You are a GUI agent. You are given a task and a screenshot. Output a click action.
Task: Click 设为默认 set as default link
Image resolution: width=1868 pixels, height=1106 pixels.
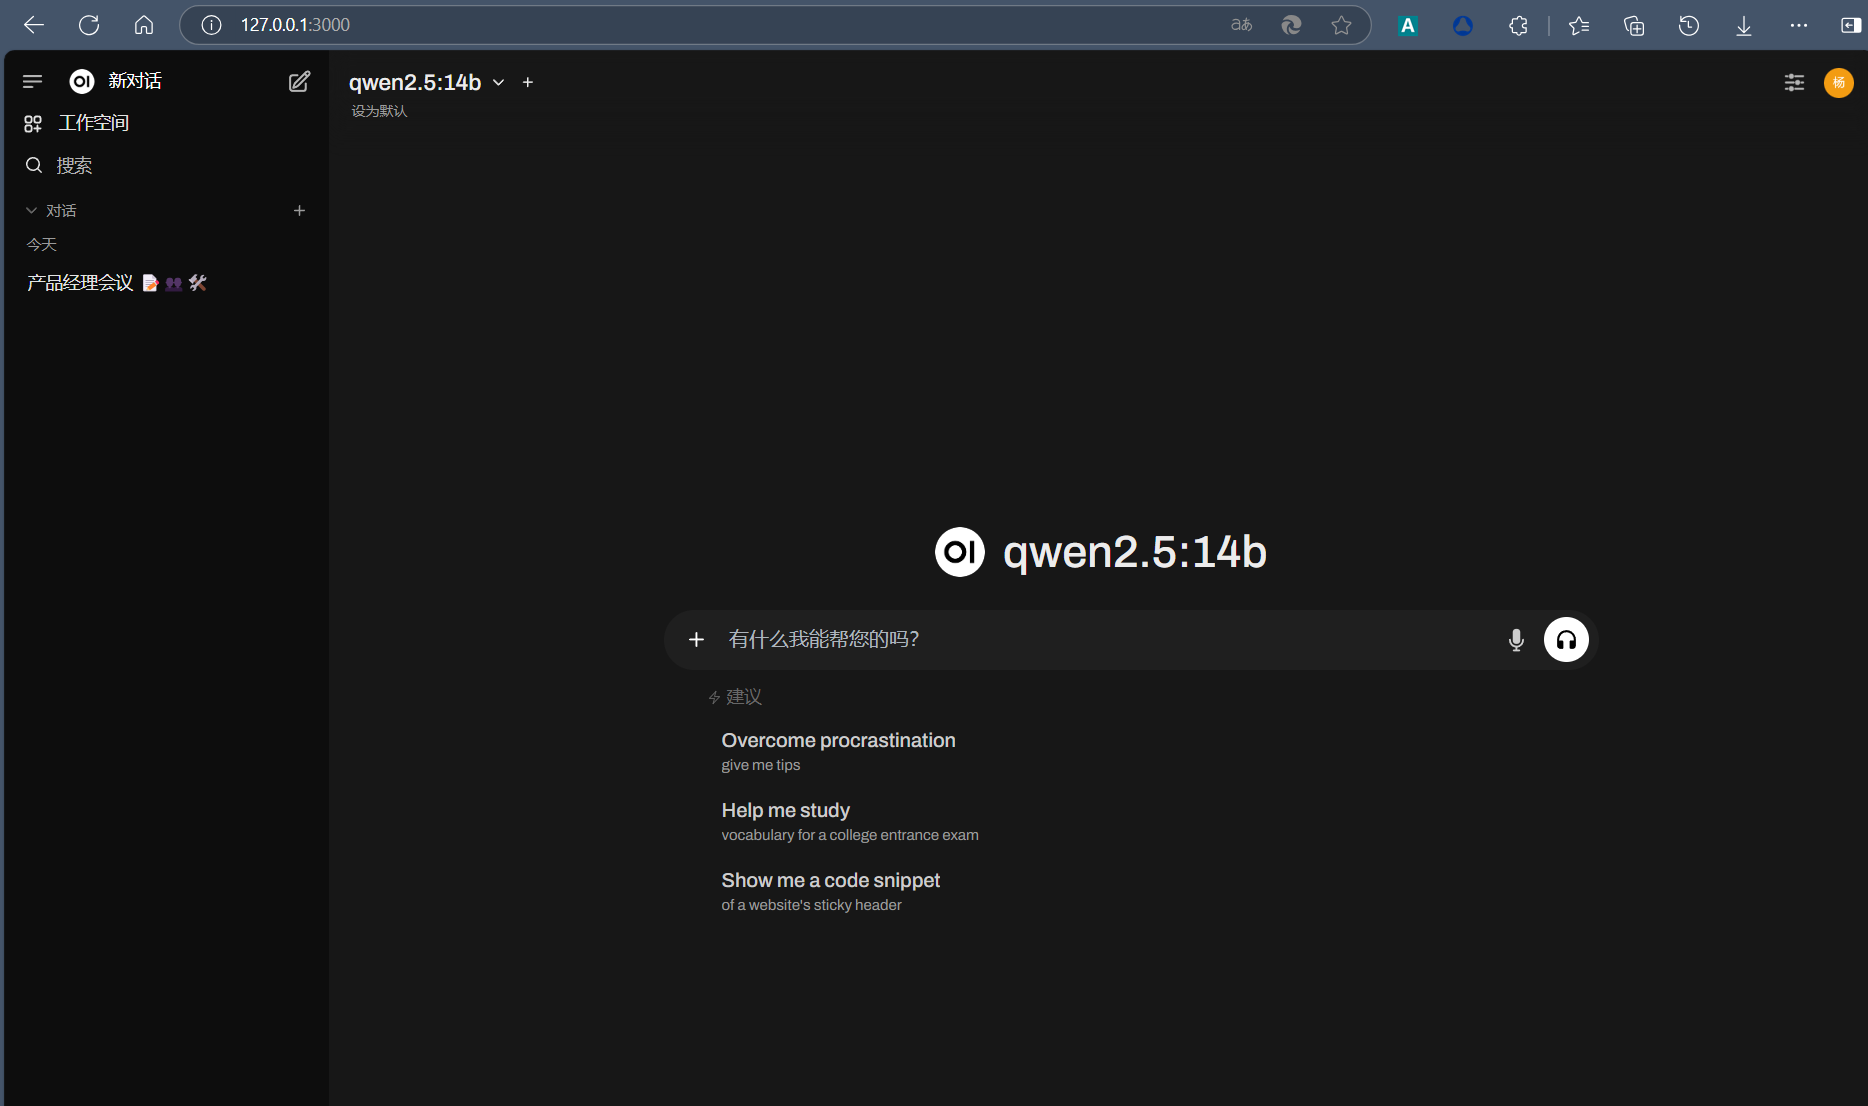click(x=379, y=111)
